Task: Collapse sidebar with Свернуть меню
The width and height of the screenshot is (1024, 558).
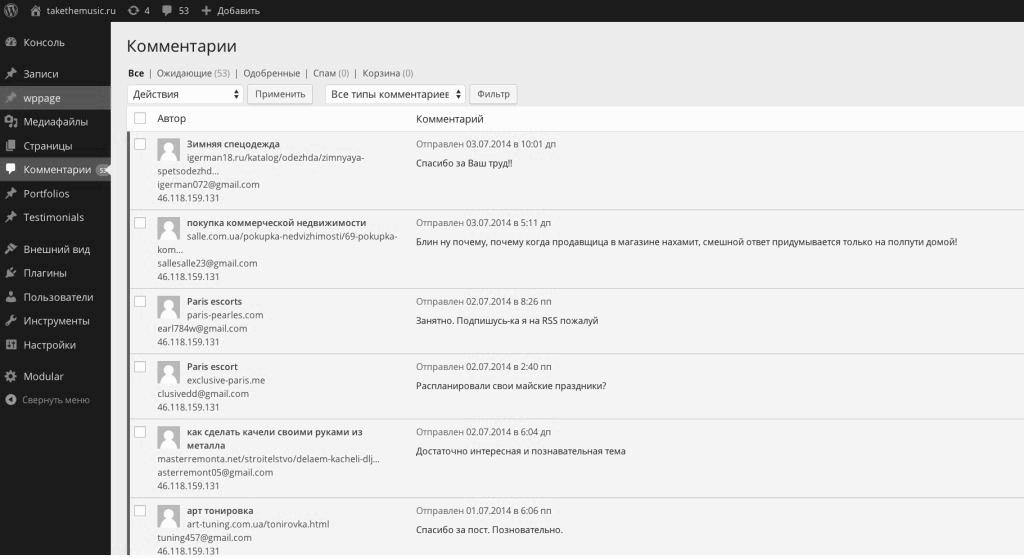Action: [56, 400]
